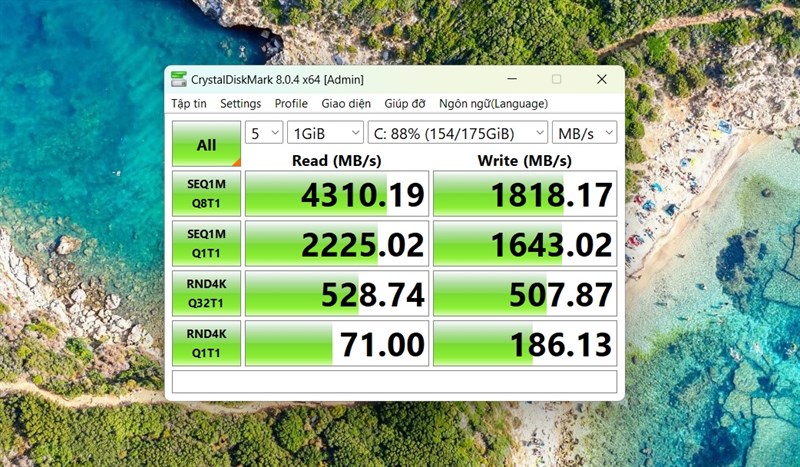Select the 186.13 random write result

pyautogui.click(x=525, y=343)
